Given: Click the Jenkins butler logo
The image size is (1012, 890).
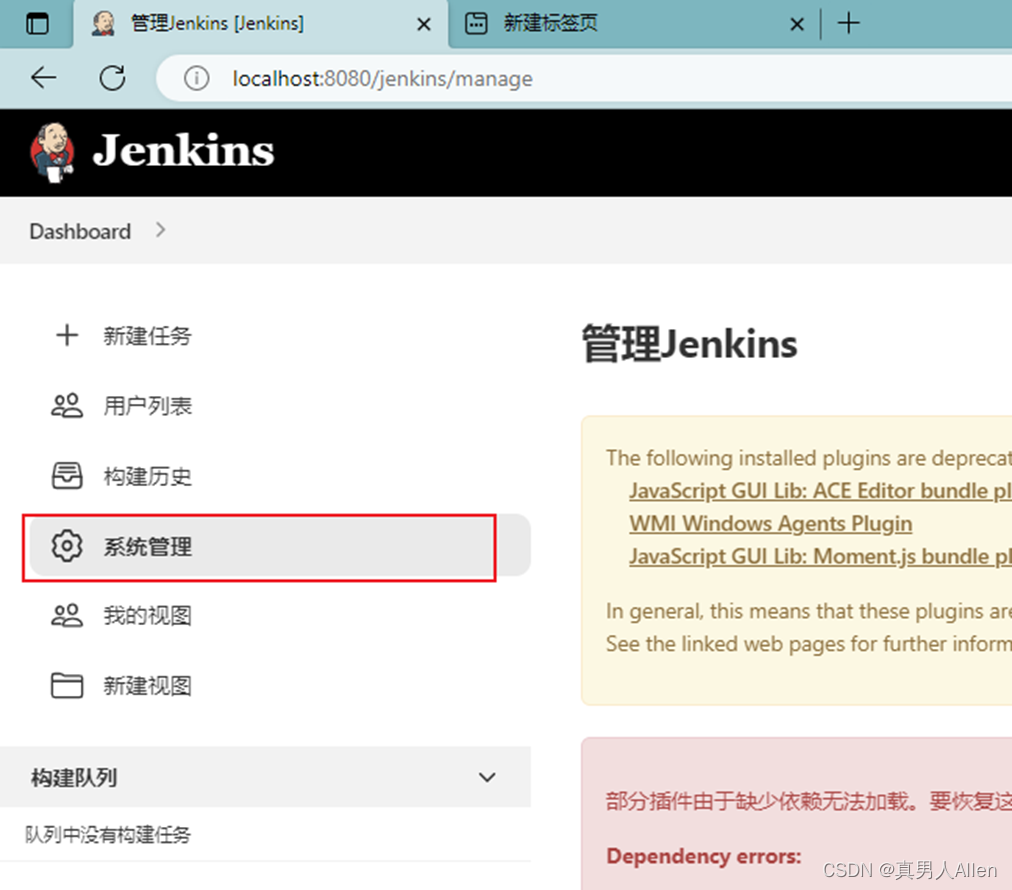Looking at the screenshot, I should pyautogui.click(x=52, y=152).
